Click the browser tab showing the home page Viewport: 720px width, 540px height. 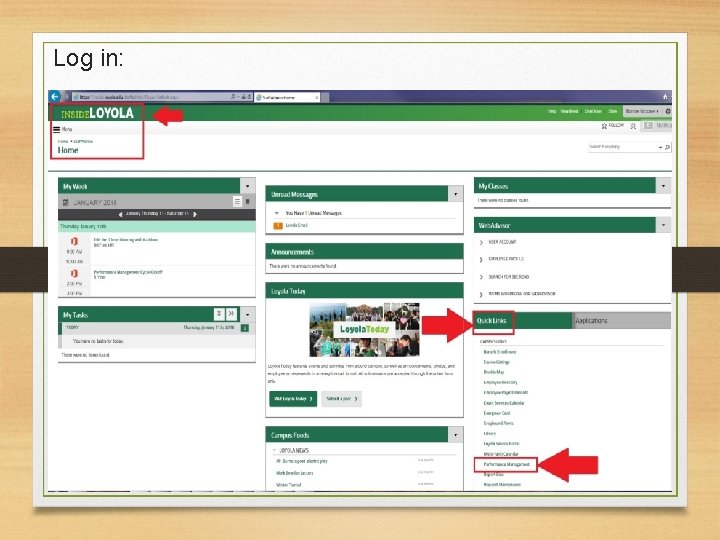tap(287, 97)
